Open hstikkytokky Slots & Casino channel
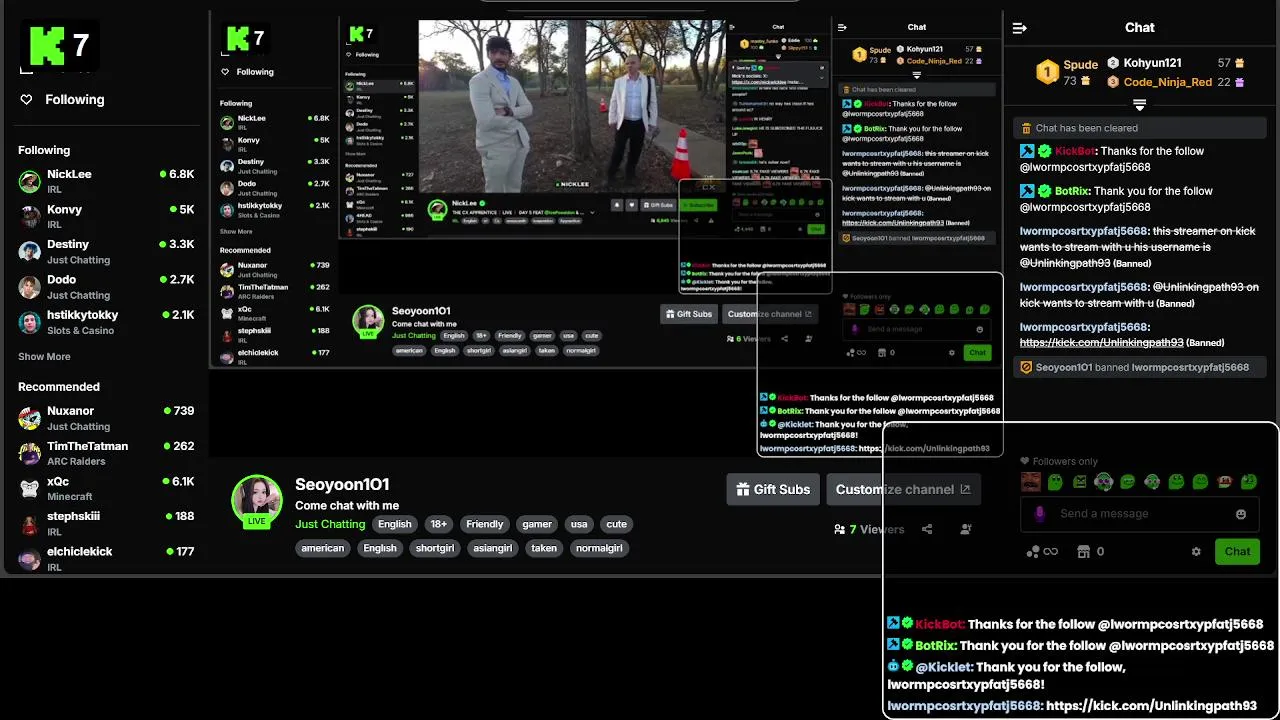Screen dimensions: 1280x720 pyautogui.click(x=106, y=322)
